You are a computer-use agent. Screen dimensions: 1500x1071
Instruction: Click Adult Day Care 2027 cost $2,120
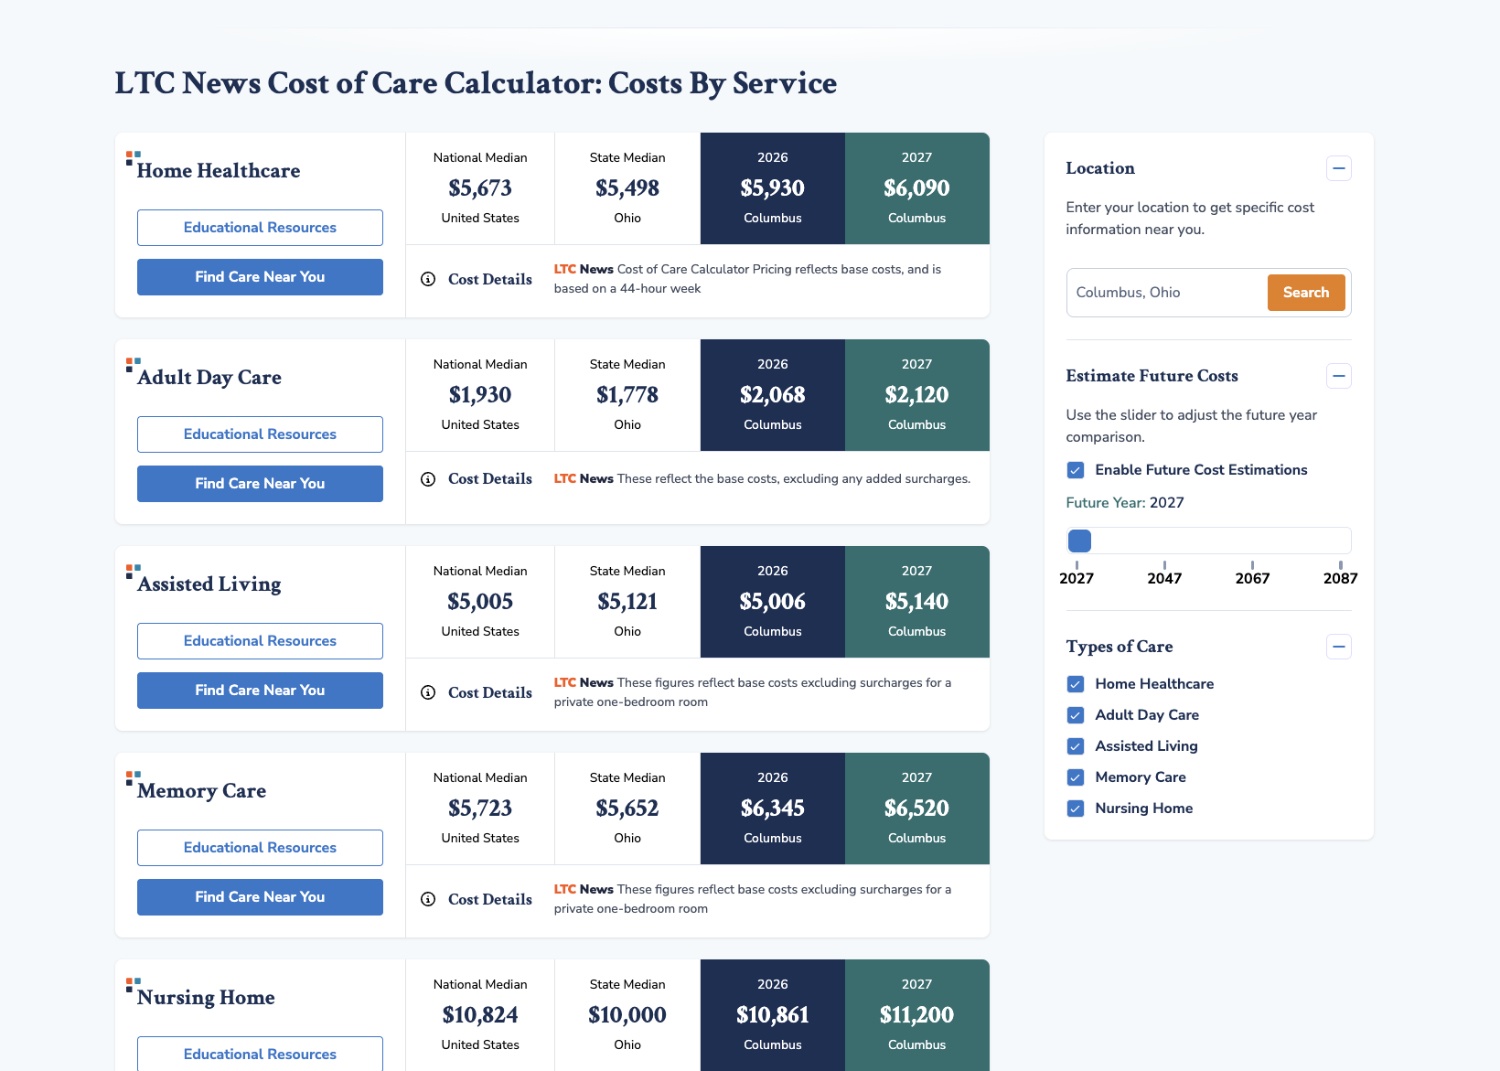[917, 395]
